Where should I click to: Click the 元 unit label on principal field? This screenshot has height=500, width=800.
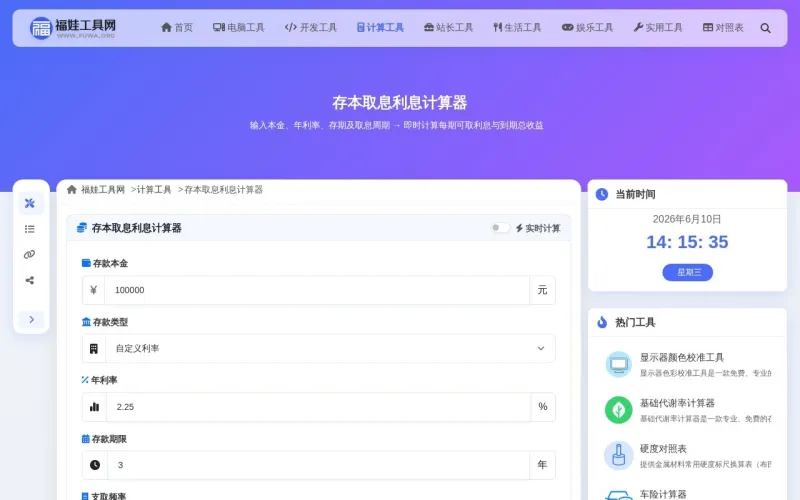pyautogui.click(x=542, y=290)
